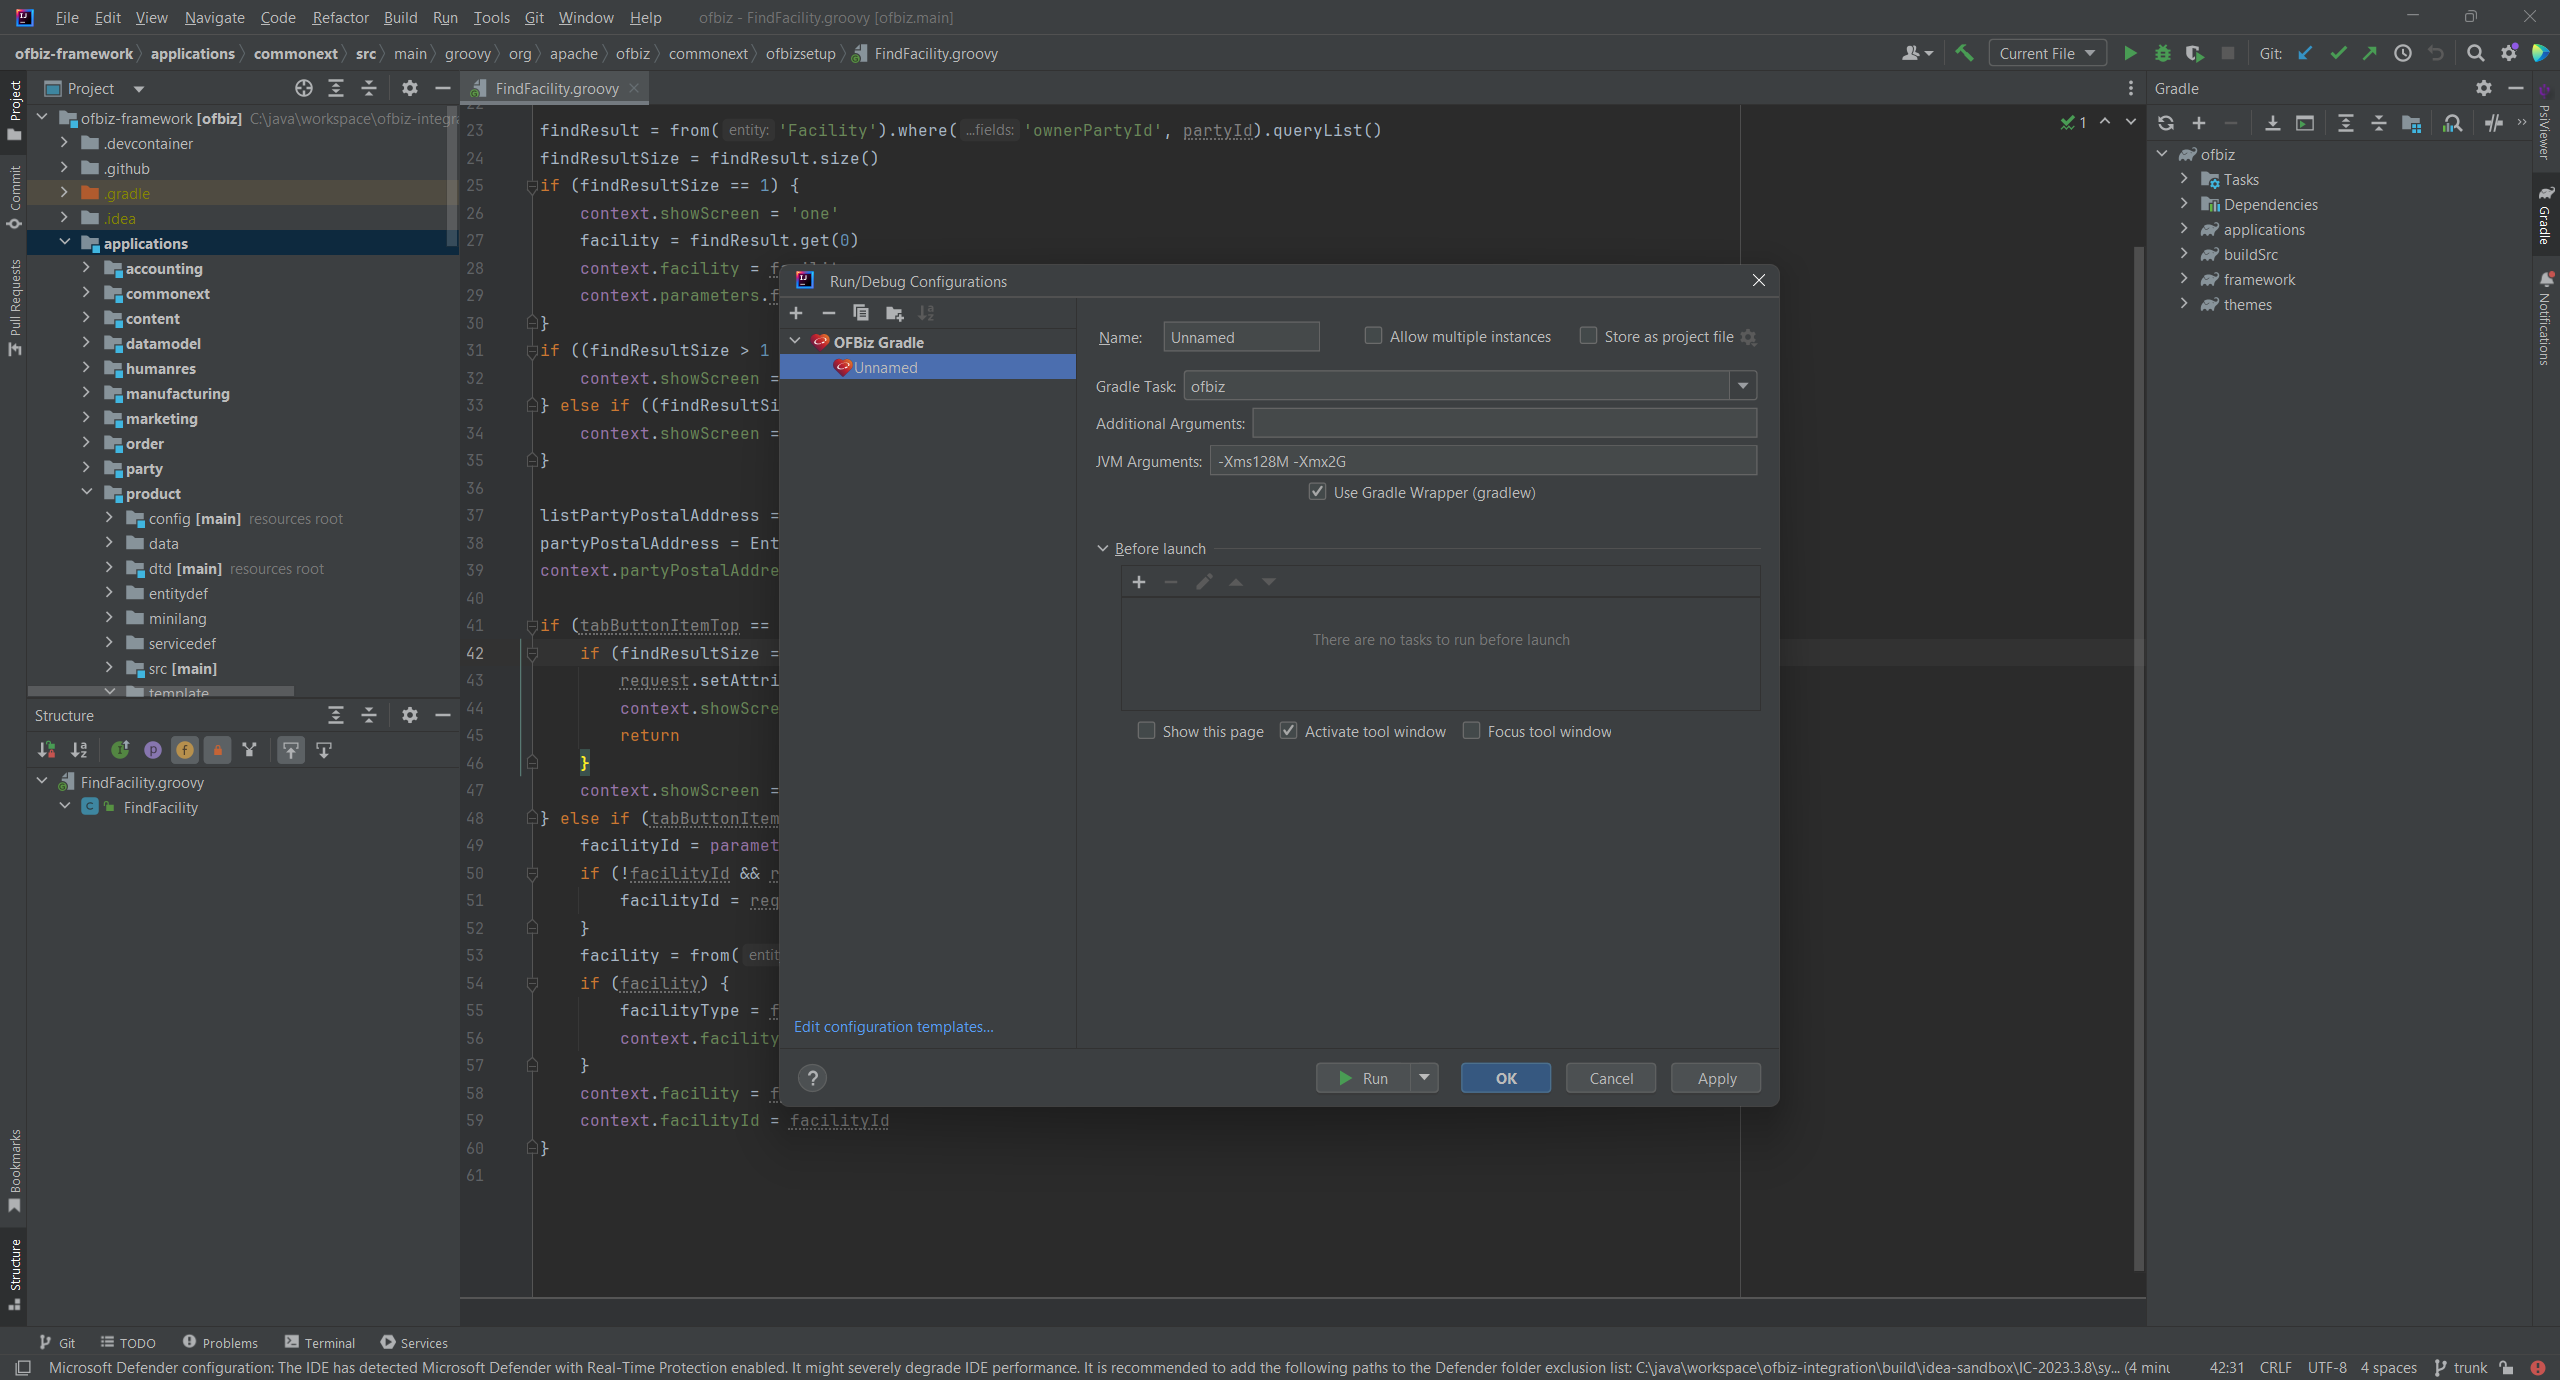Viewport: 2560px width, 1380px height.
Task: Toggle Use Gradle Wrapper checkbox
Action: pos(1318,492)
